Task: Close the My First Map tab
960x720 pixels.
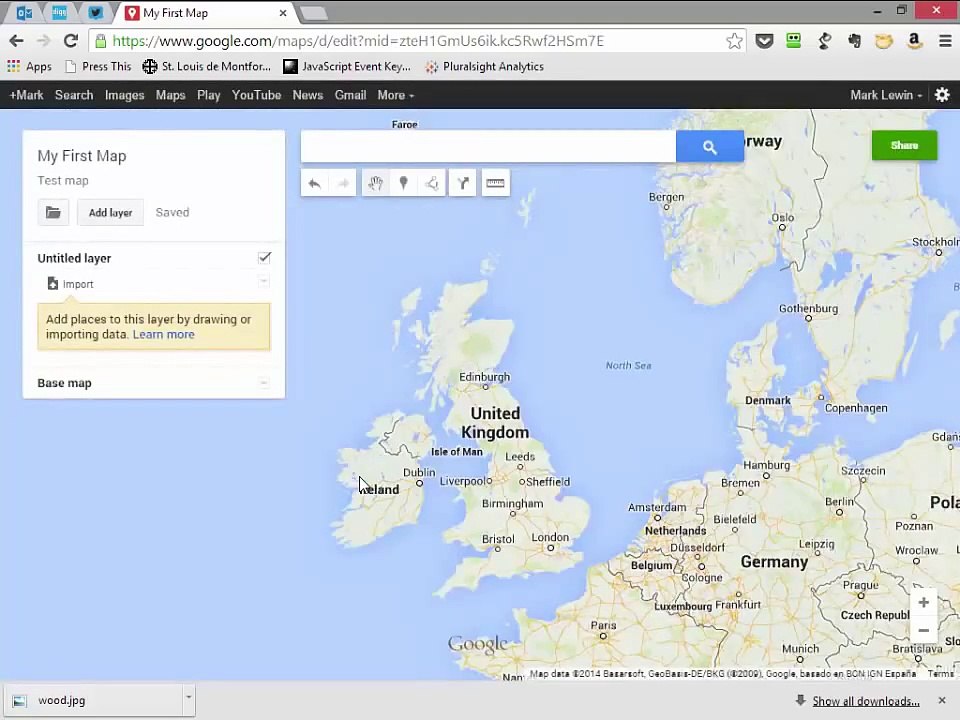Action: (x=283, y=13)
